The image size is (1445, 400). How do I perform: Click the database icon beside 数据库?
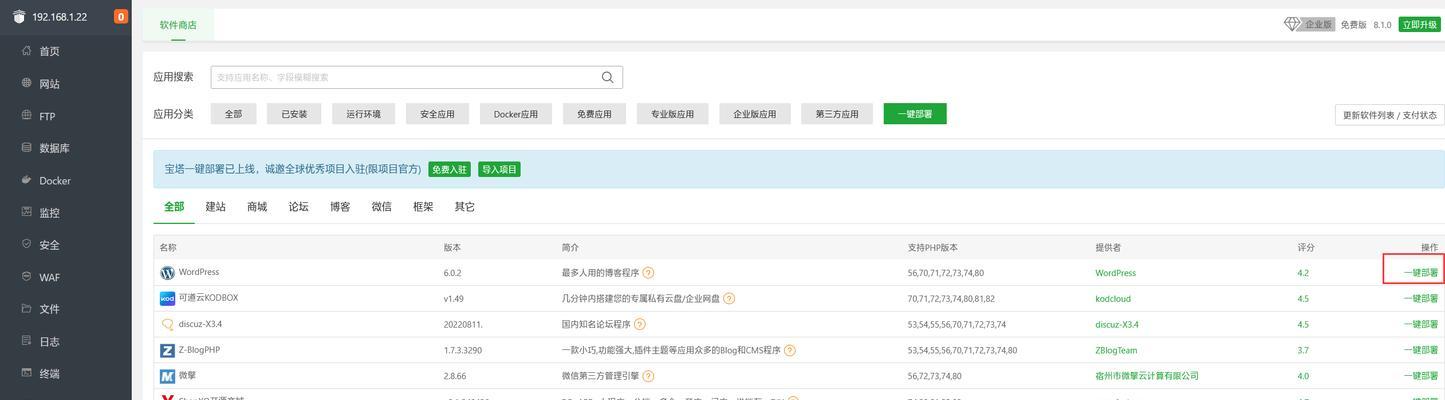click(27, 148)
